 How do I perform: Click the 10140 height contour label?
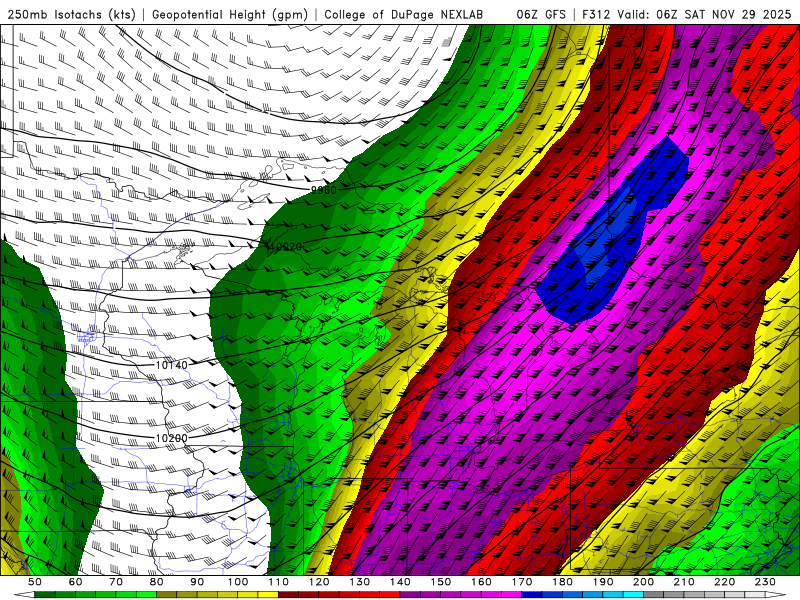pos(172,365)
